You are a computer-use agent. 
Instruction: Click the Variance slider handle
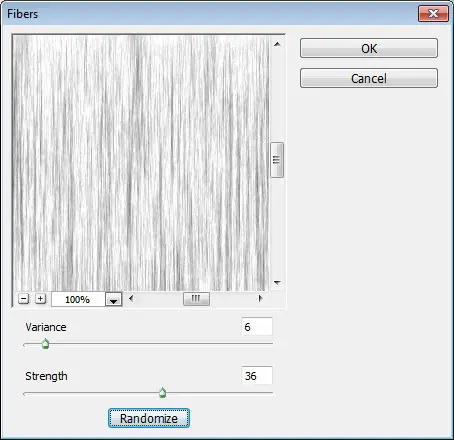[x=46, y=344]
